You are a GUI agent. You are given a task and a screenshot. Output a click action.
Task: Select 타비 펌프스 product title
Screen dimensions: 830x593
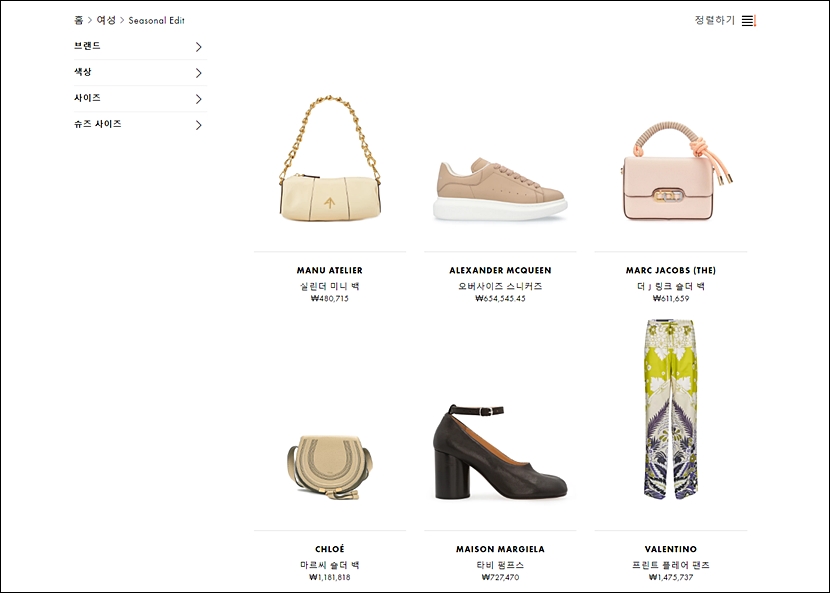pos(500,565)
